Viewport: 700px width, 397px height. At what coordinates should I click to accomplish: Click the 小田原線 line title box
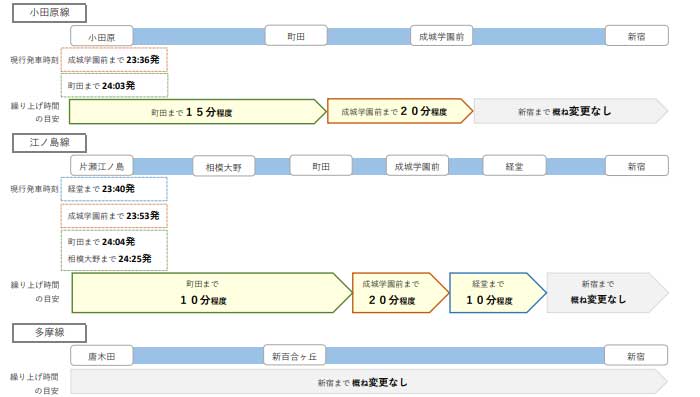click(49, 13)
